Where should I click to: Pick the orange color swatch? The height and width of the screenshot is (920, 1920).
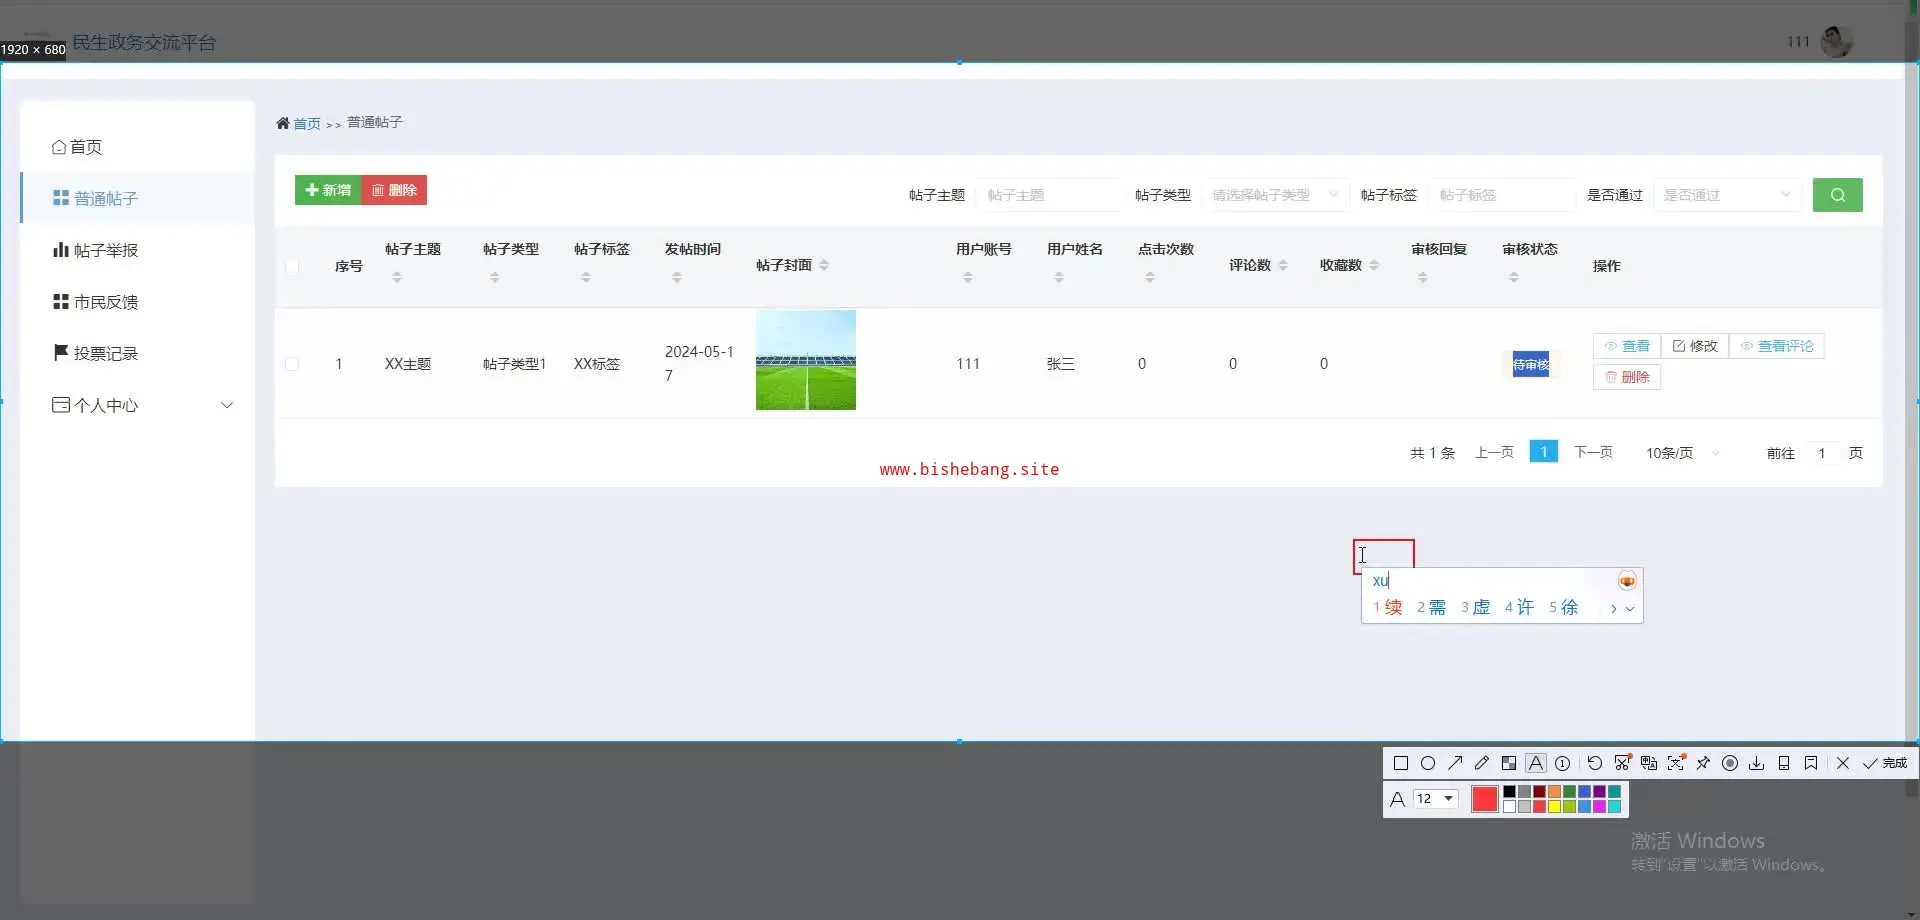point(1555,792)
